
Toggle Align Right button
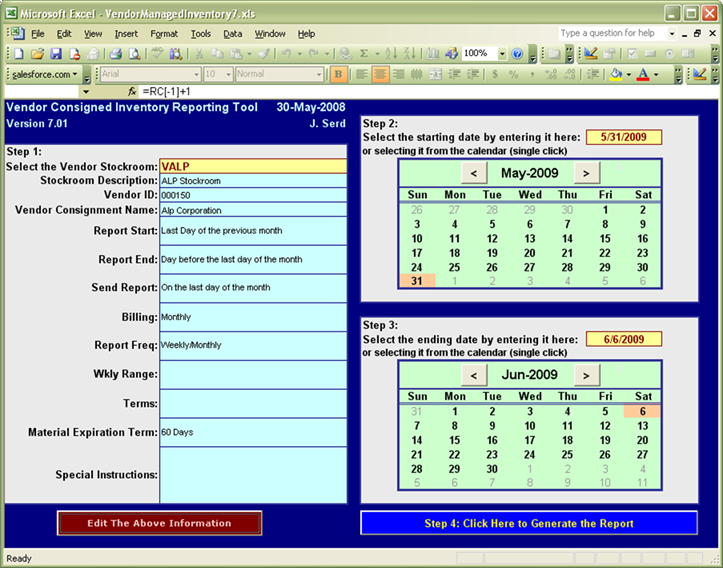[x=398, y=74]
